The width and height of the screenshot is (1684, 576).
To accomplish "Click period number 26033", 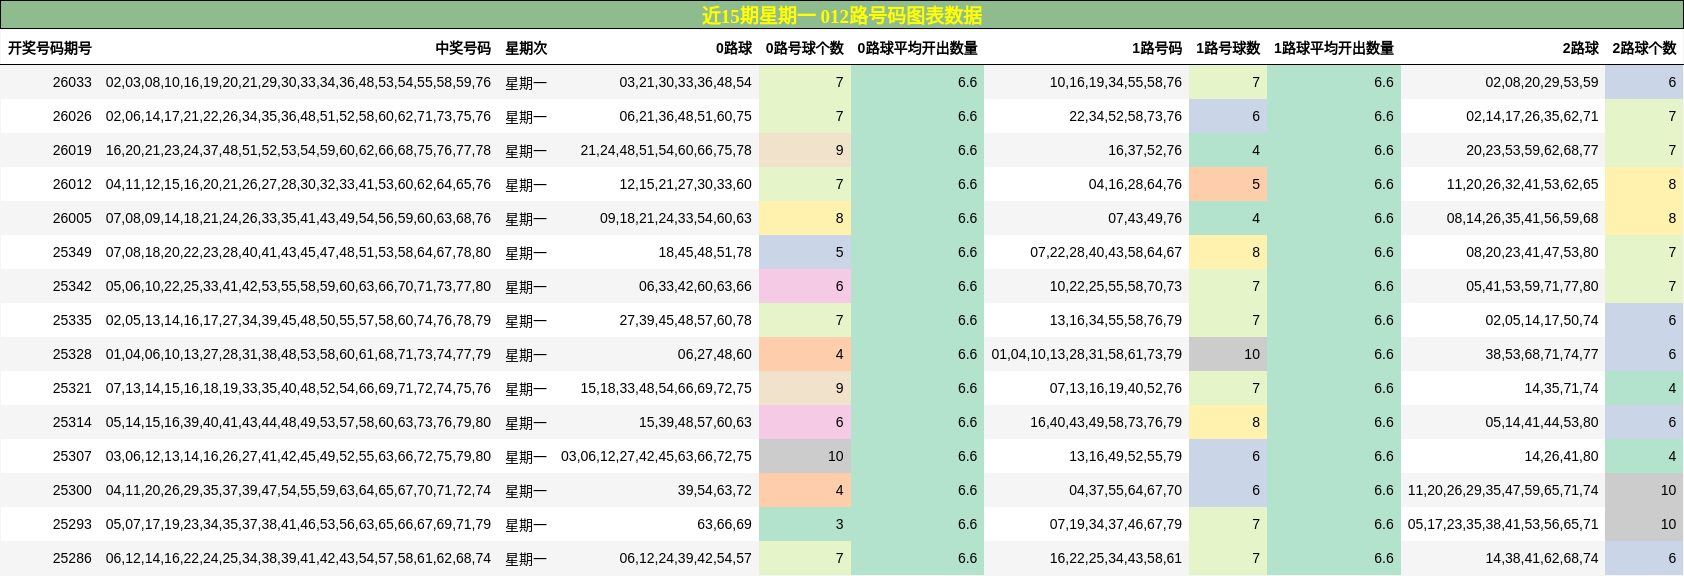I will (x=72, y=82).
